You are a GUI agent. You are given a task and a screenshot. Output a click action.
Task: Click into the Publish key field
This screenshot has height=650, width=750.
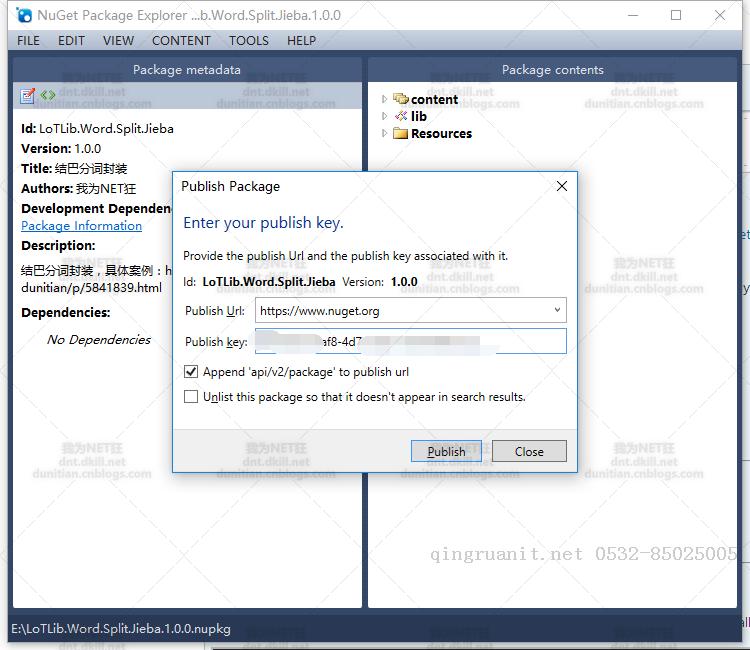[410, 342]
